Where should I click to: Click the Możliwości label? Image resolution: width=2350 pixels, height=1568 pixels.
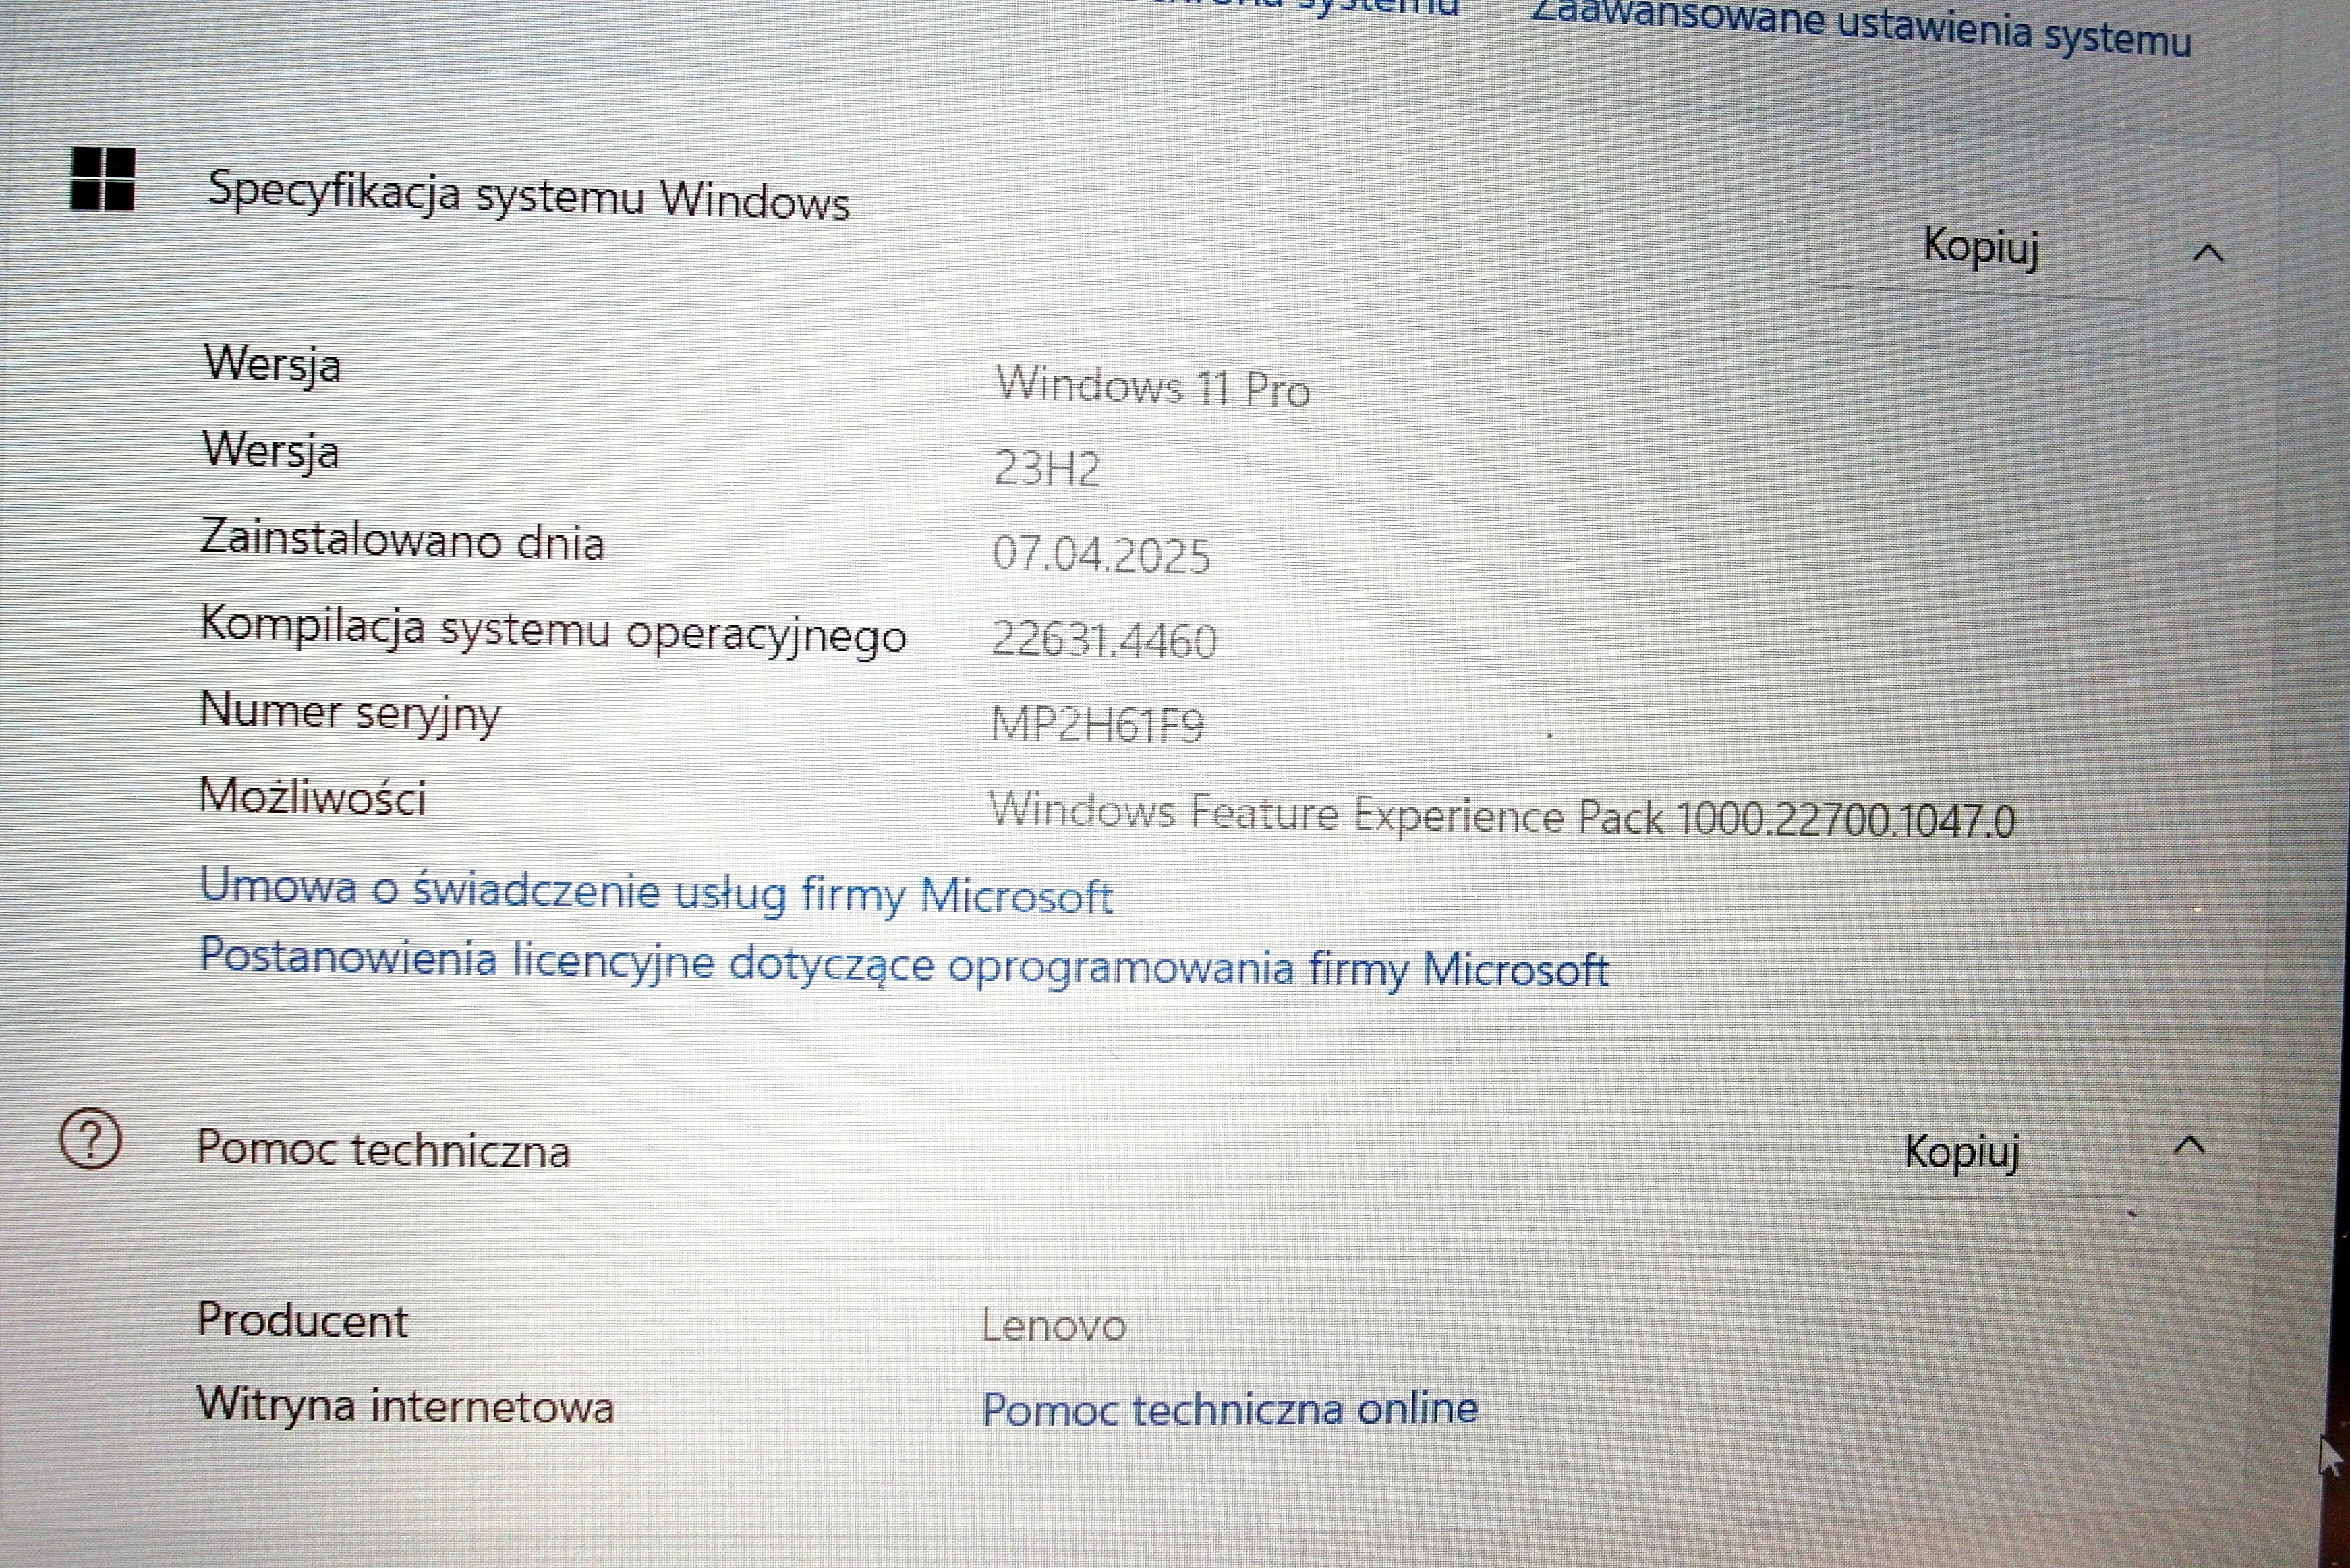pos(313,798)
